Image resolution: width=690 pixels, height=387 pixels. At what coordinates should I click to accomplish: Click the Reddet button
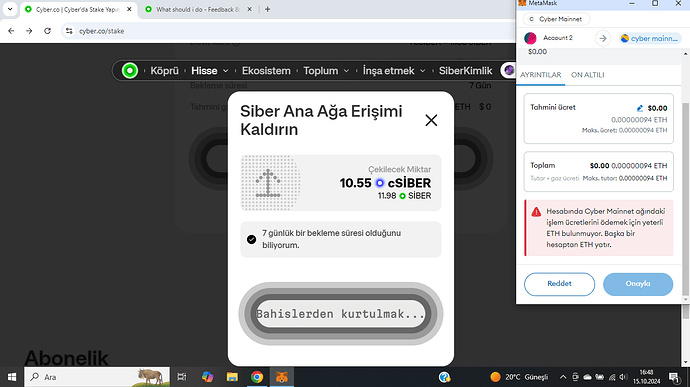coord(559,284)
